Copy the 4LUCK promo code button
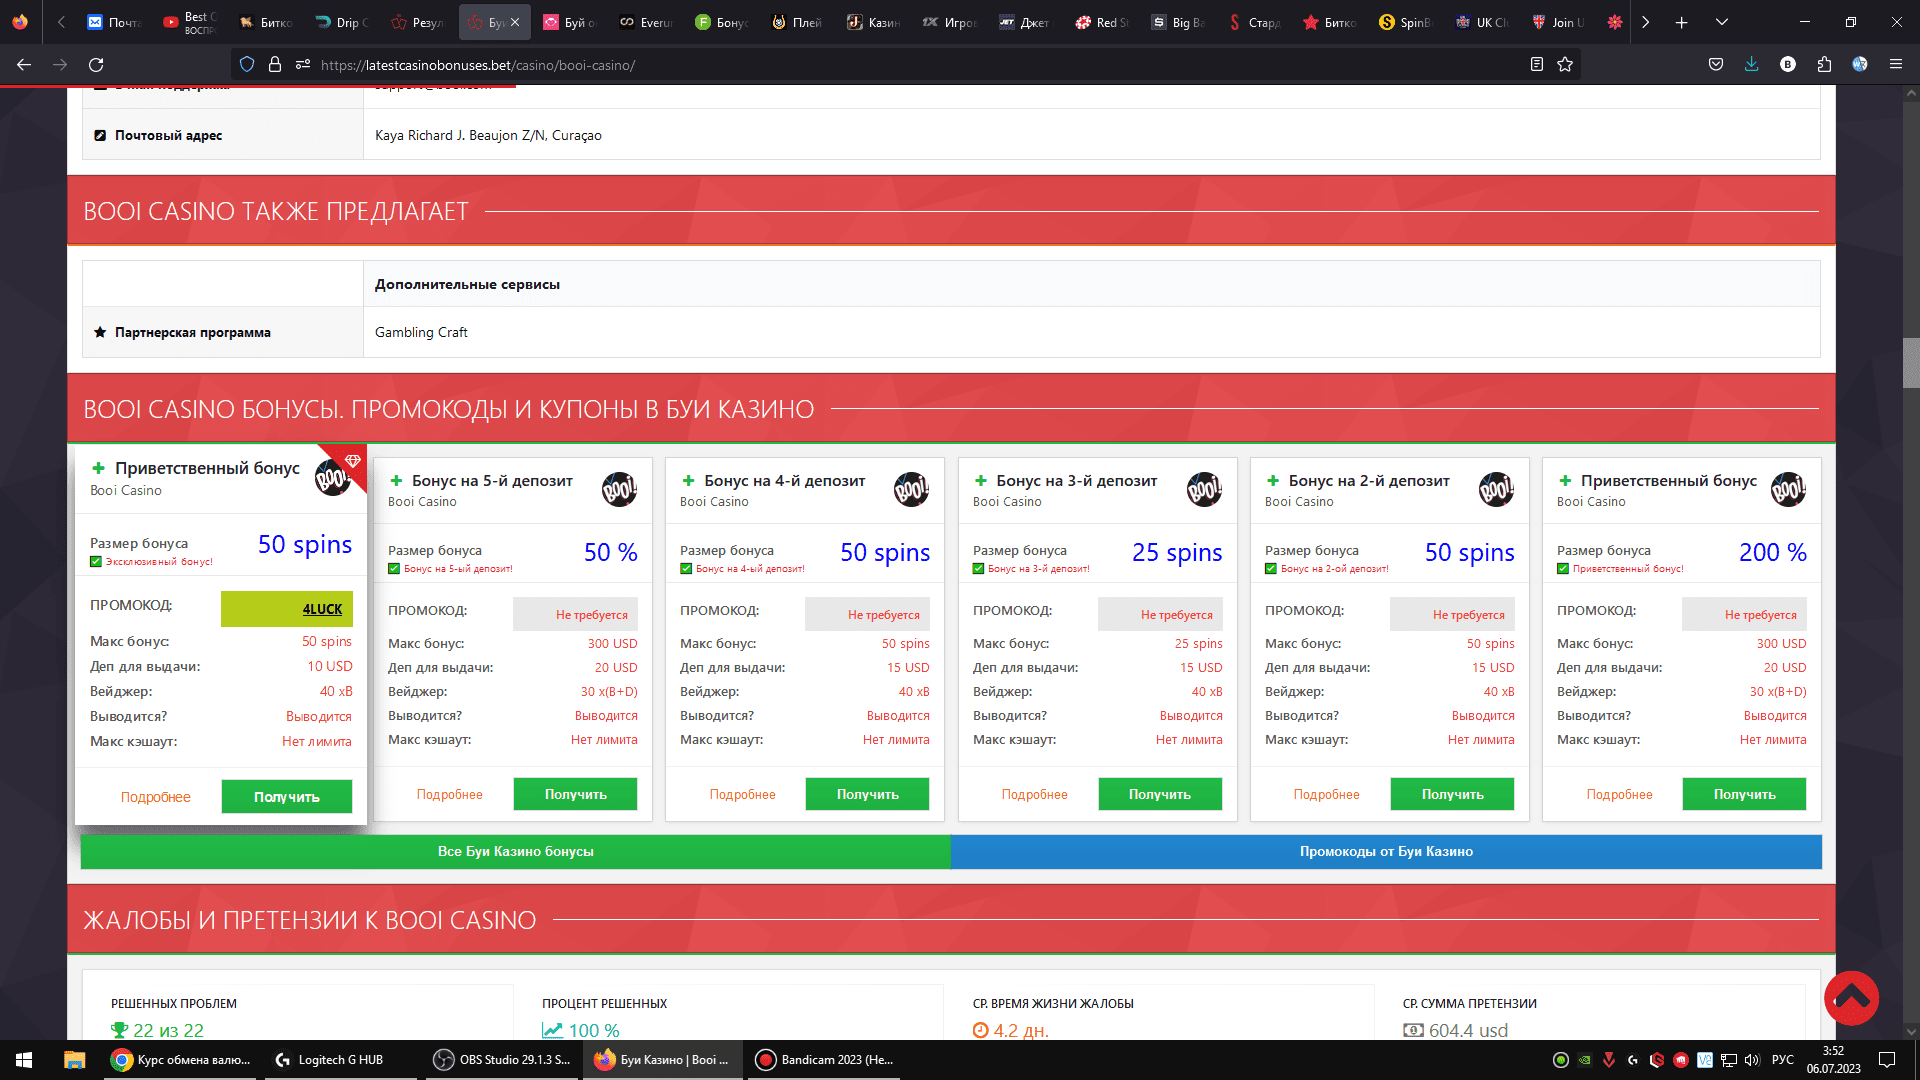The width and height of the screenshot is (1920, 1080). coord(287,609)
